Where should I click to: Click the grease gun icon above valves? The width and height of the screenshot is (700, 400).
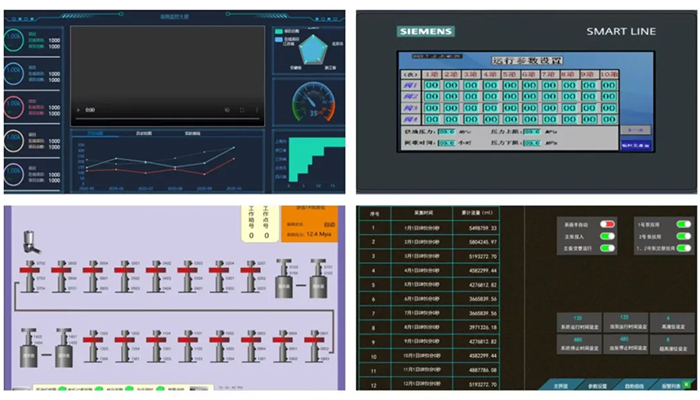tap(31, 242)
